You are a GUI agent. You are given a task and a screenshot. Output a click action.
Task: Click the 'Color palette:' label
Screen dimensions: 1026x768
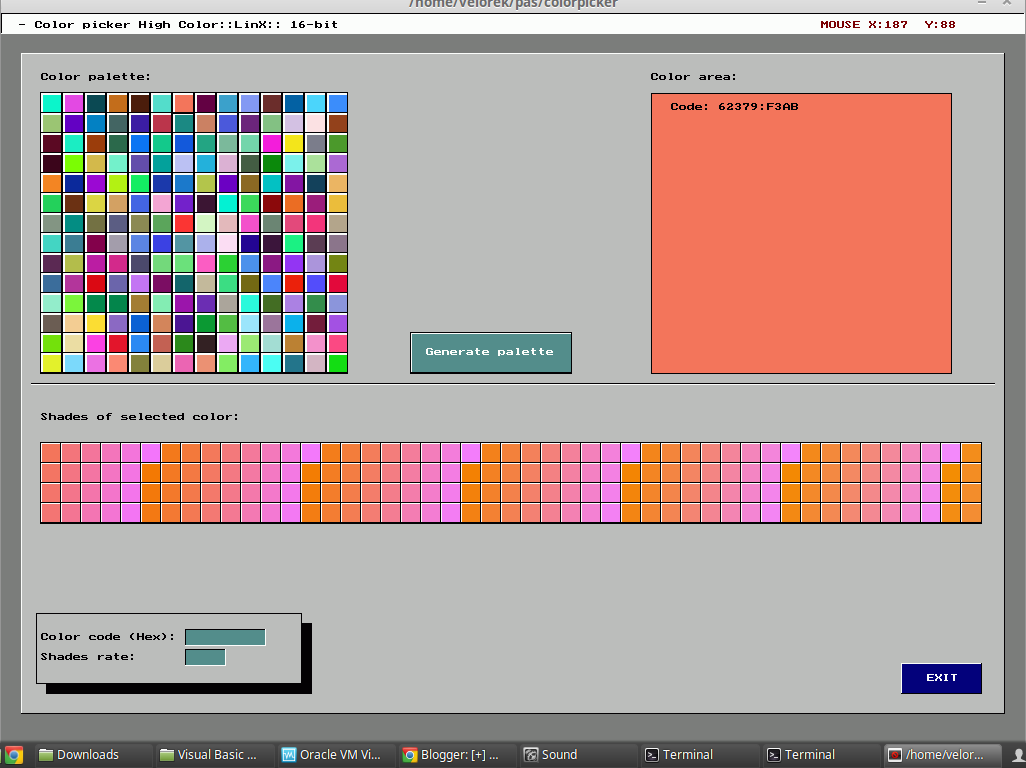coord(96,77)
